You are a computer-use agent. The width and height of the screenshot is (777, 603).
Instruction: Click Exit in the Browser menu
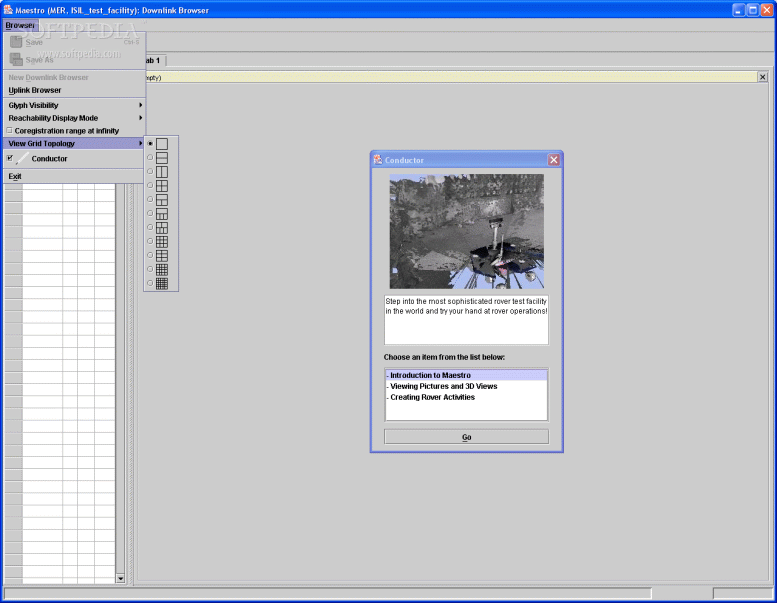74,176
